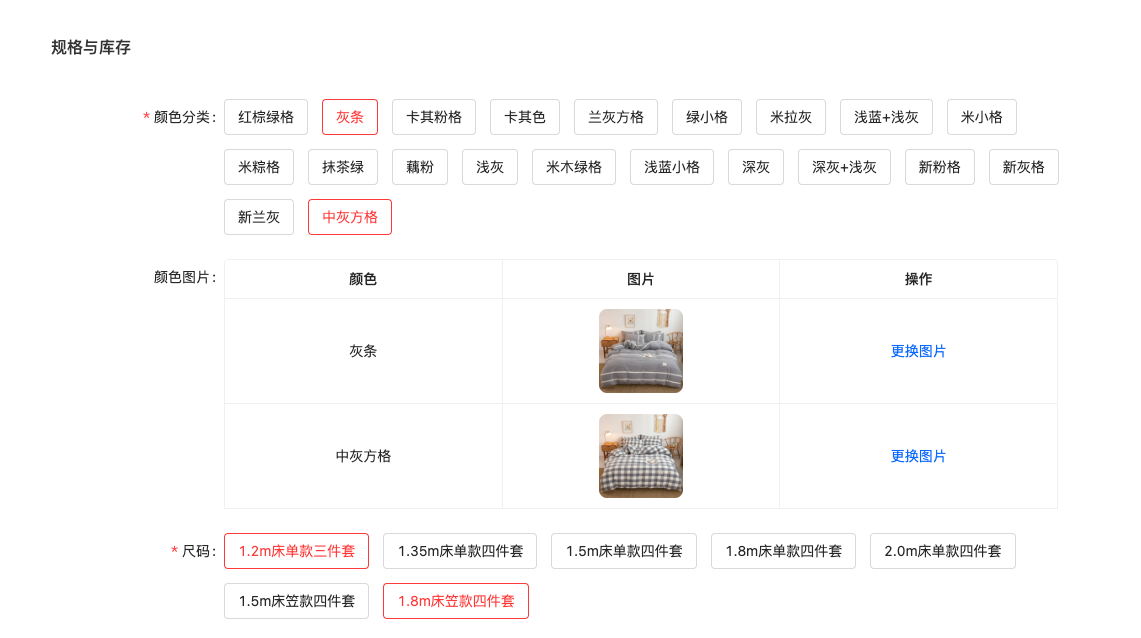Select the 兰灰方格 color tag

coord(616,117)
